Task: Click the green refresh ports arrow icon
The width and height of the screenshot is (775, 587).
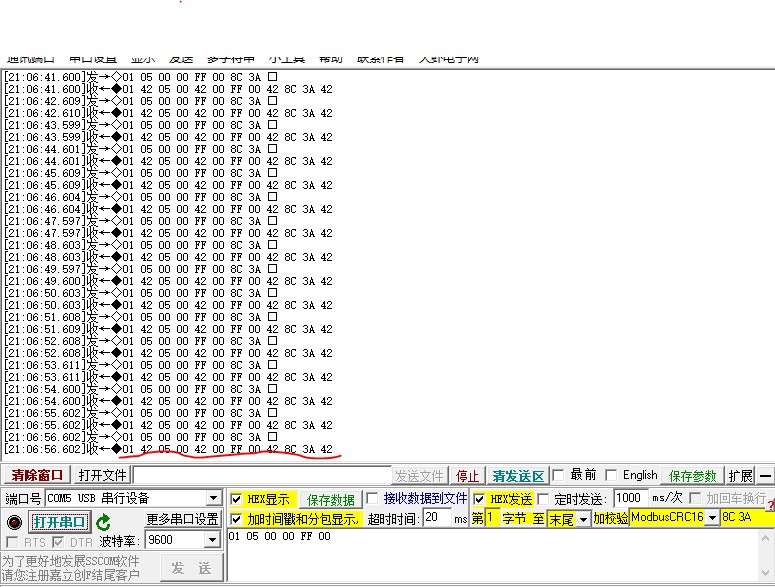Action: [104, 522]
